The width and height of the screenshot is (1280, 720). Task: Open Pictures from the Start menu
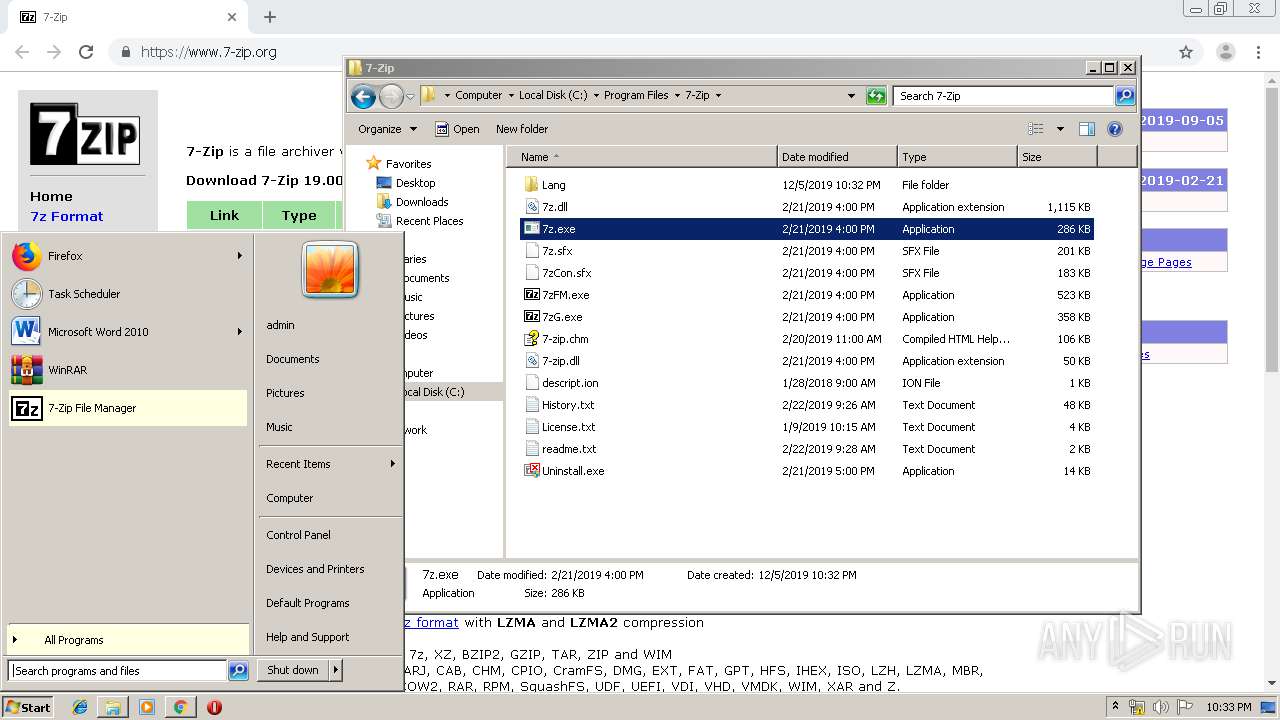pos(285,393)
